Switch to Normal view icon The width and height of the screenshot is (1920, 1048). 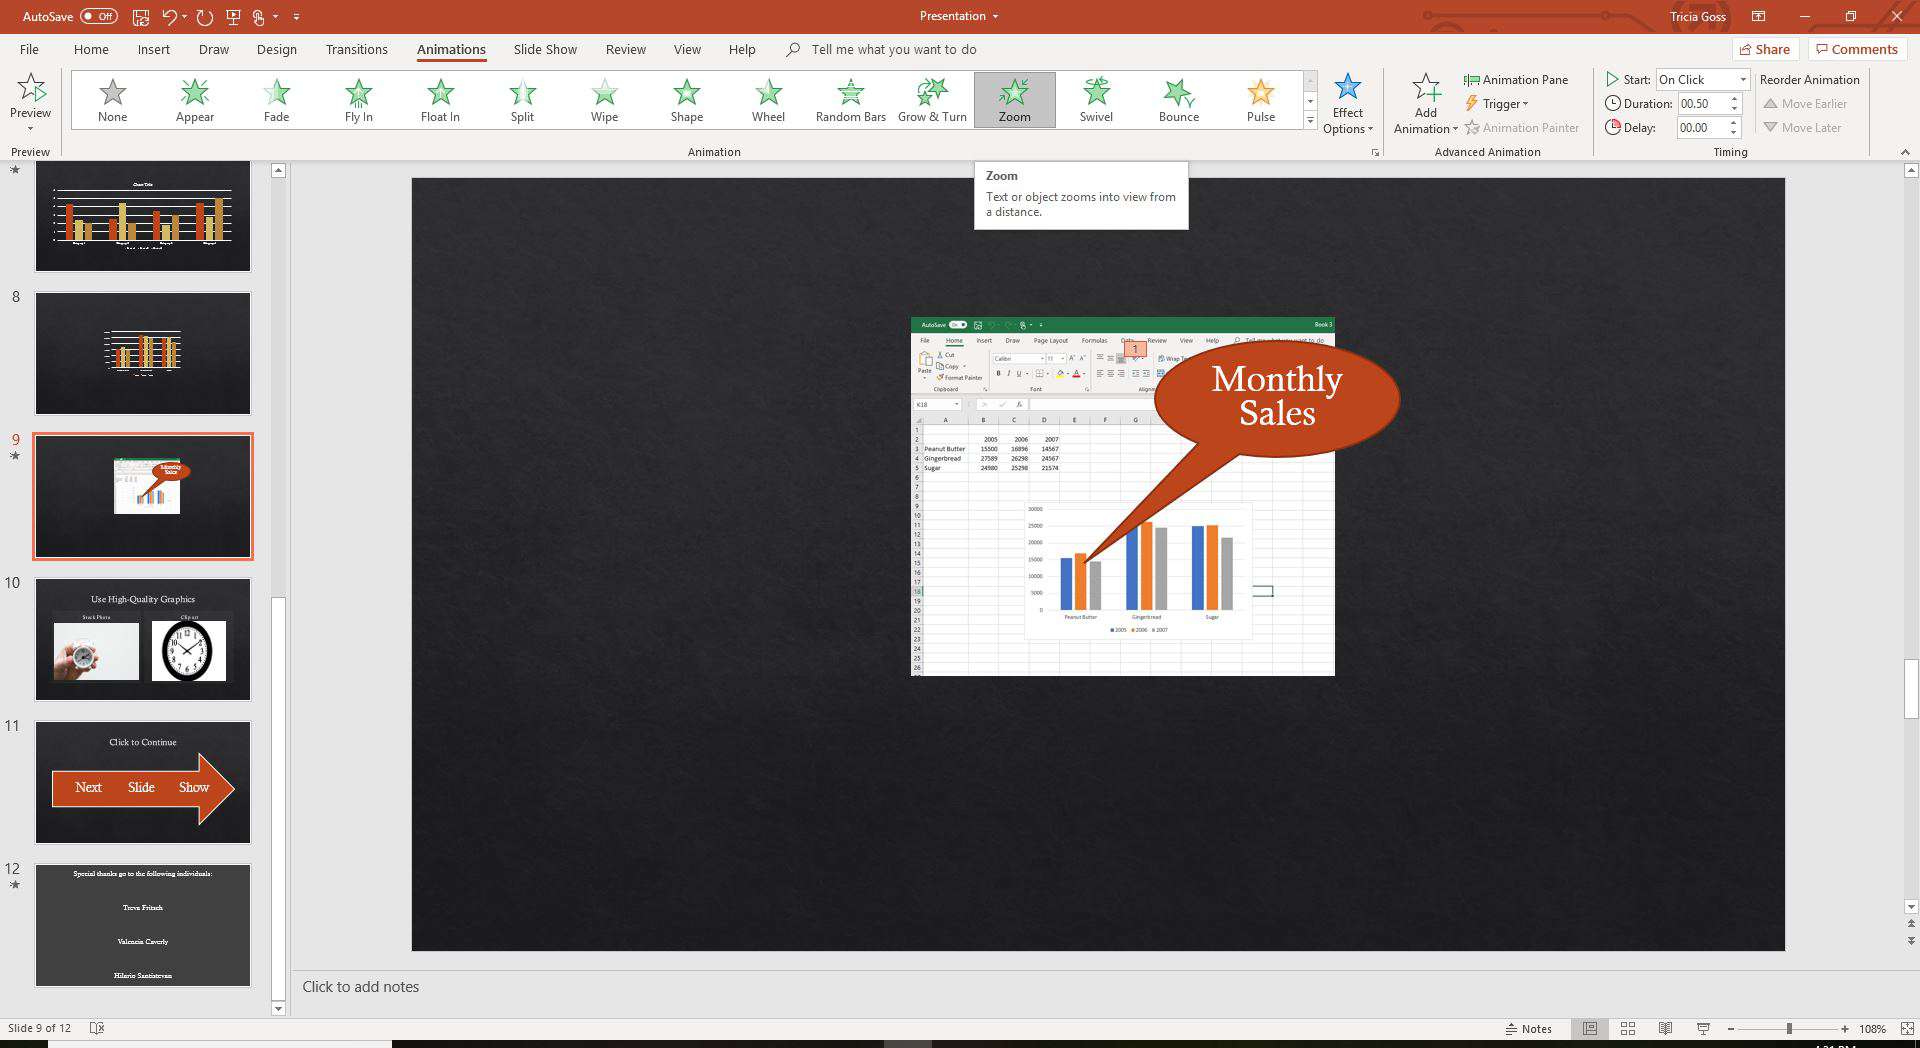click(1590, 1028)
